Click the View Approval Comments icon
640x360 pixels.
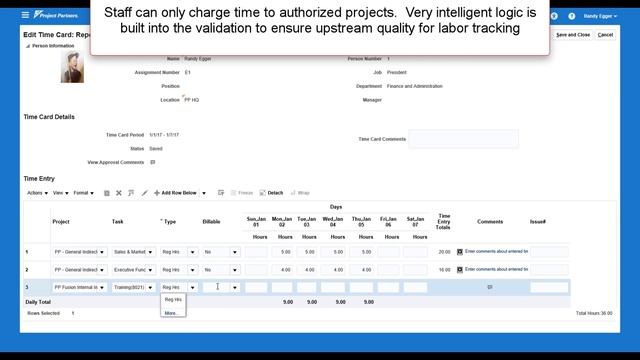pos(153,162)
